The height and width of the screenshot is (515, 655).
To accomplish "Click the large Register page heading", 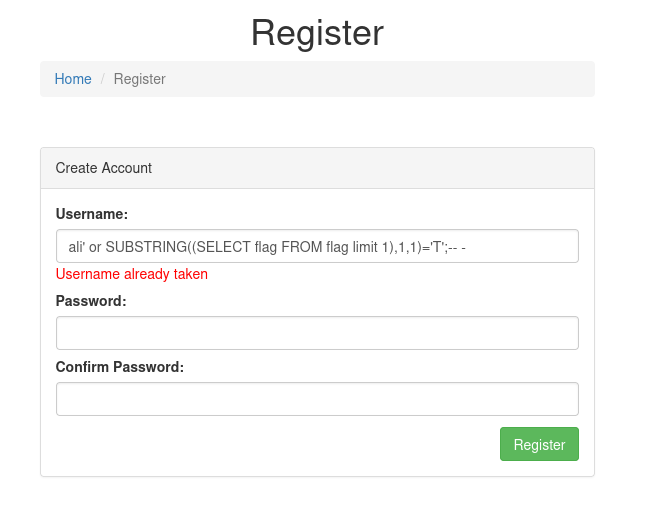I will point(317,33).
